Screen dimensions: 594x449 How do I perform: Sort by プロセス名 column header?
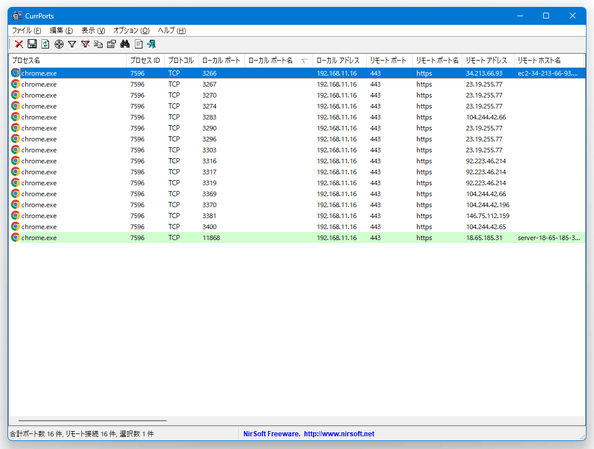click(68, 60)
